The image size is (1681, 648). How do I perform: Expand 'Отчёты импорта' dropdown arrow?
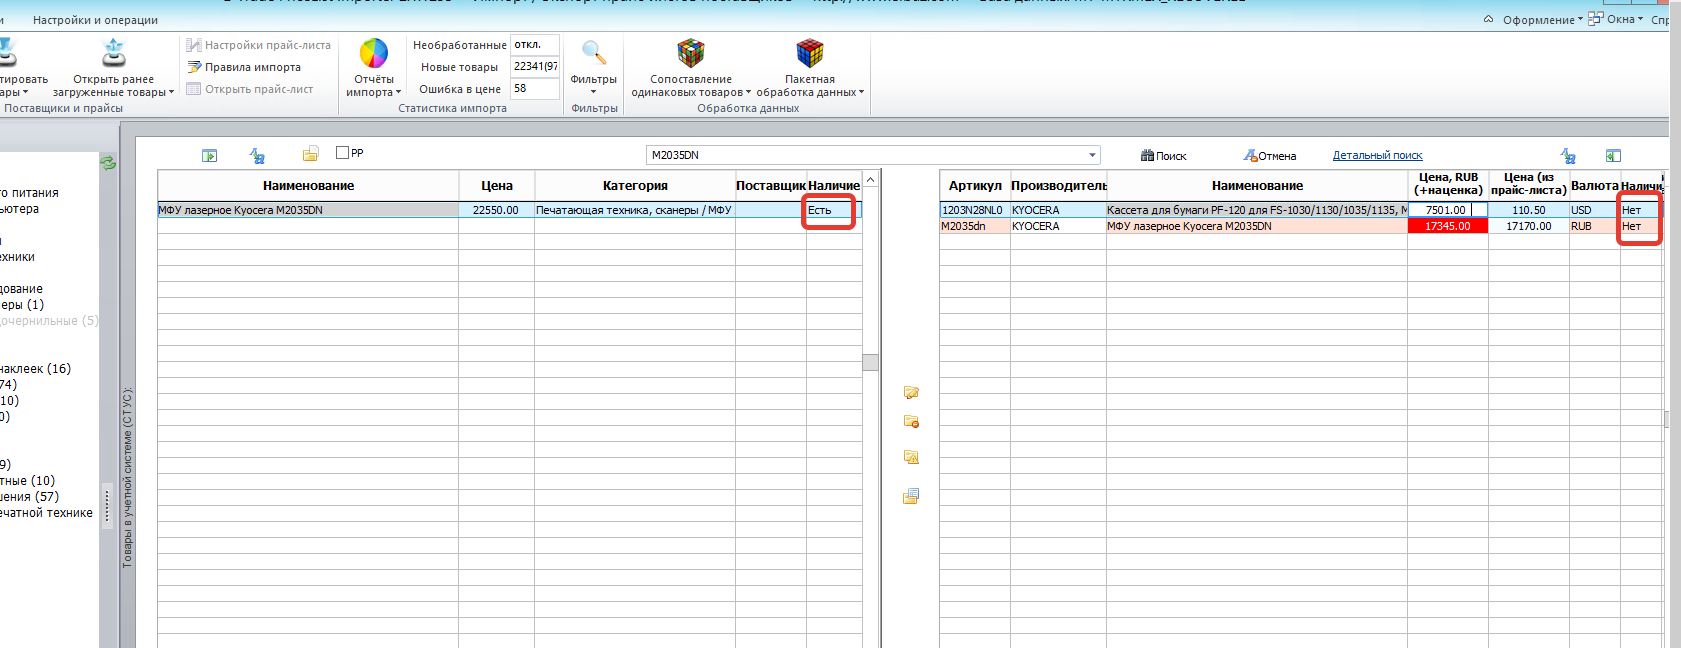click(398, 93)
